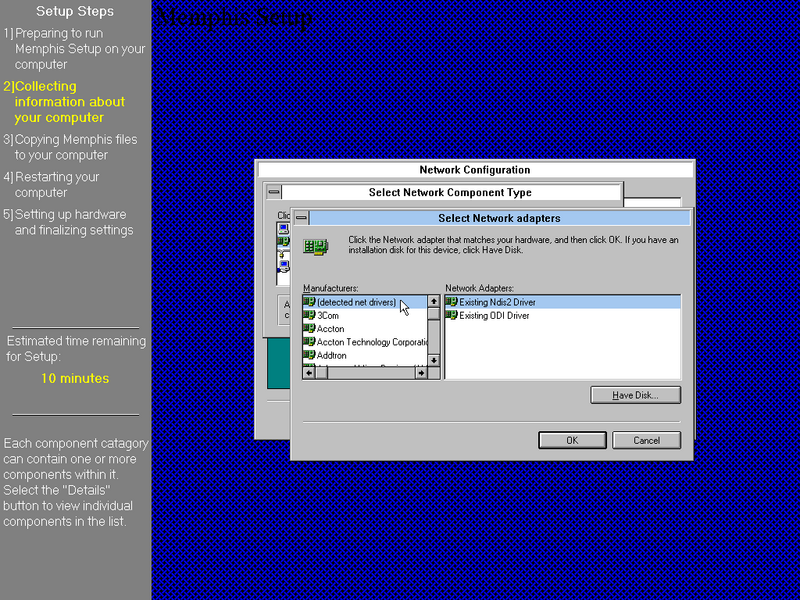Click 'Collecting information about your computer' step
The height and width of the screenshot is (600, 800).
click(64, 102)
